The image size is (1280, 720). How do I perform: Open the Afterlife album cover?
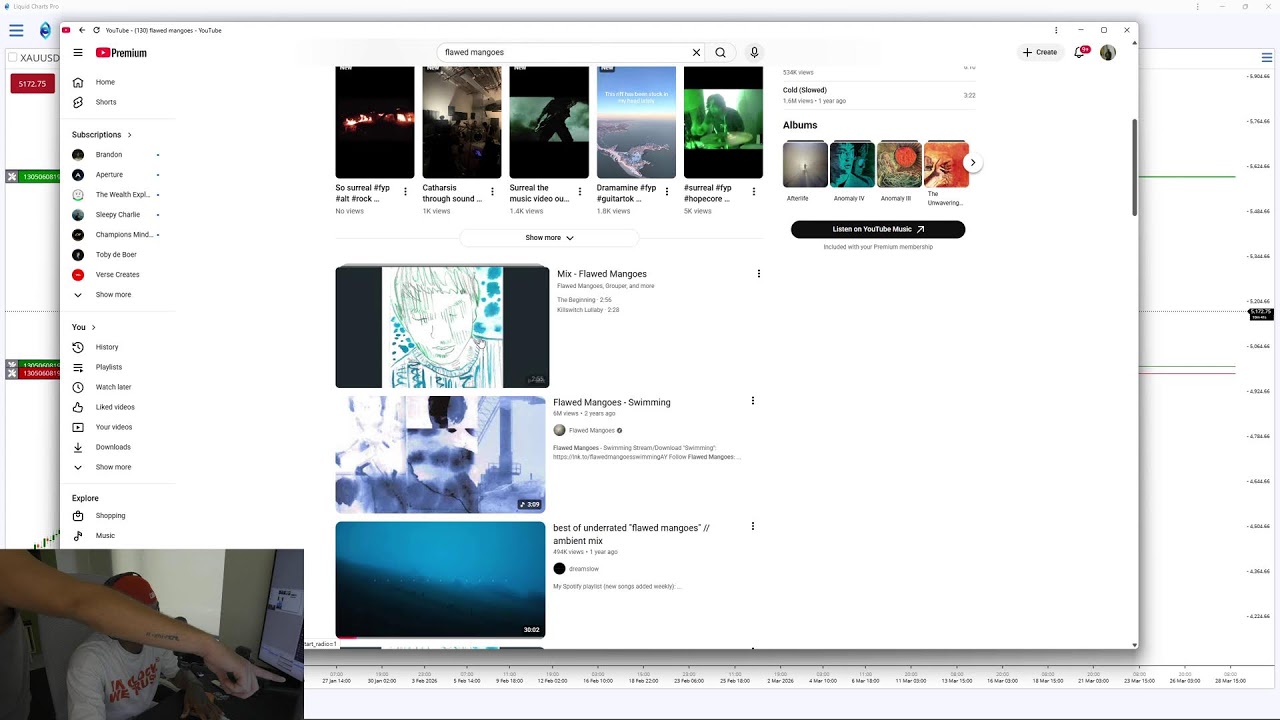[x=805, y=164]
